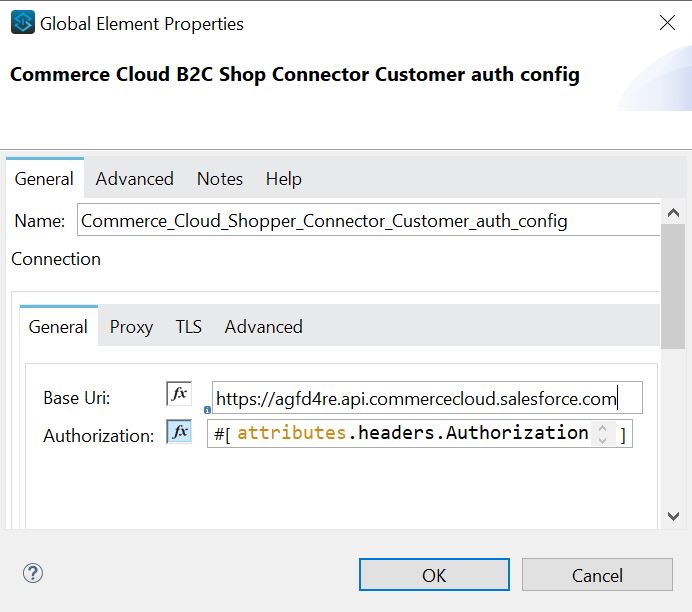Click the question mark help icon
692x612 pixels.
click(x=33, y=573)
